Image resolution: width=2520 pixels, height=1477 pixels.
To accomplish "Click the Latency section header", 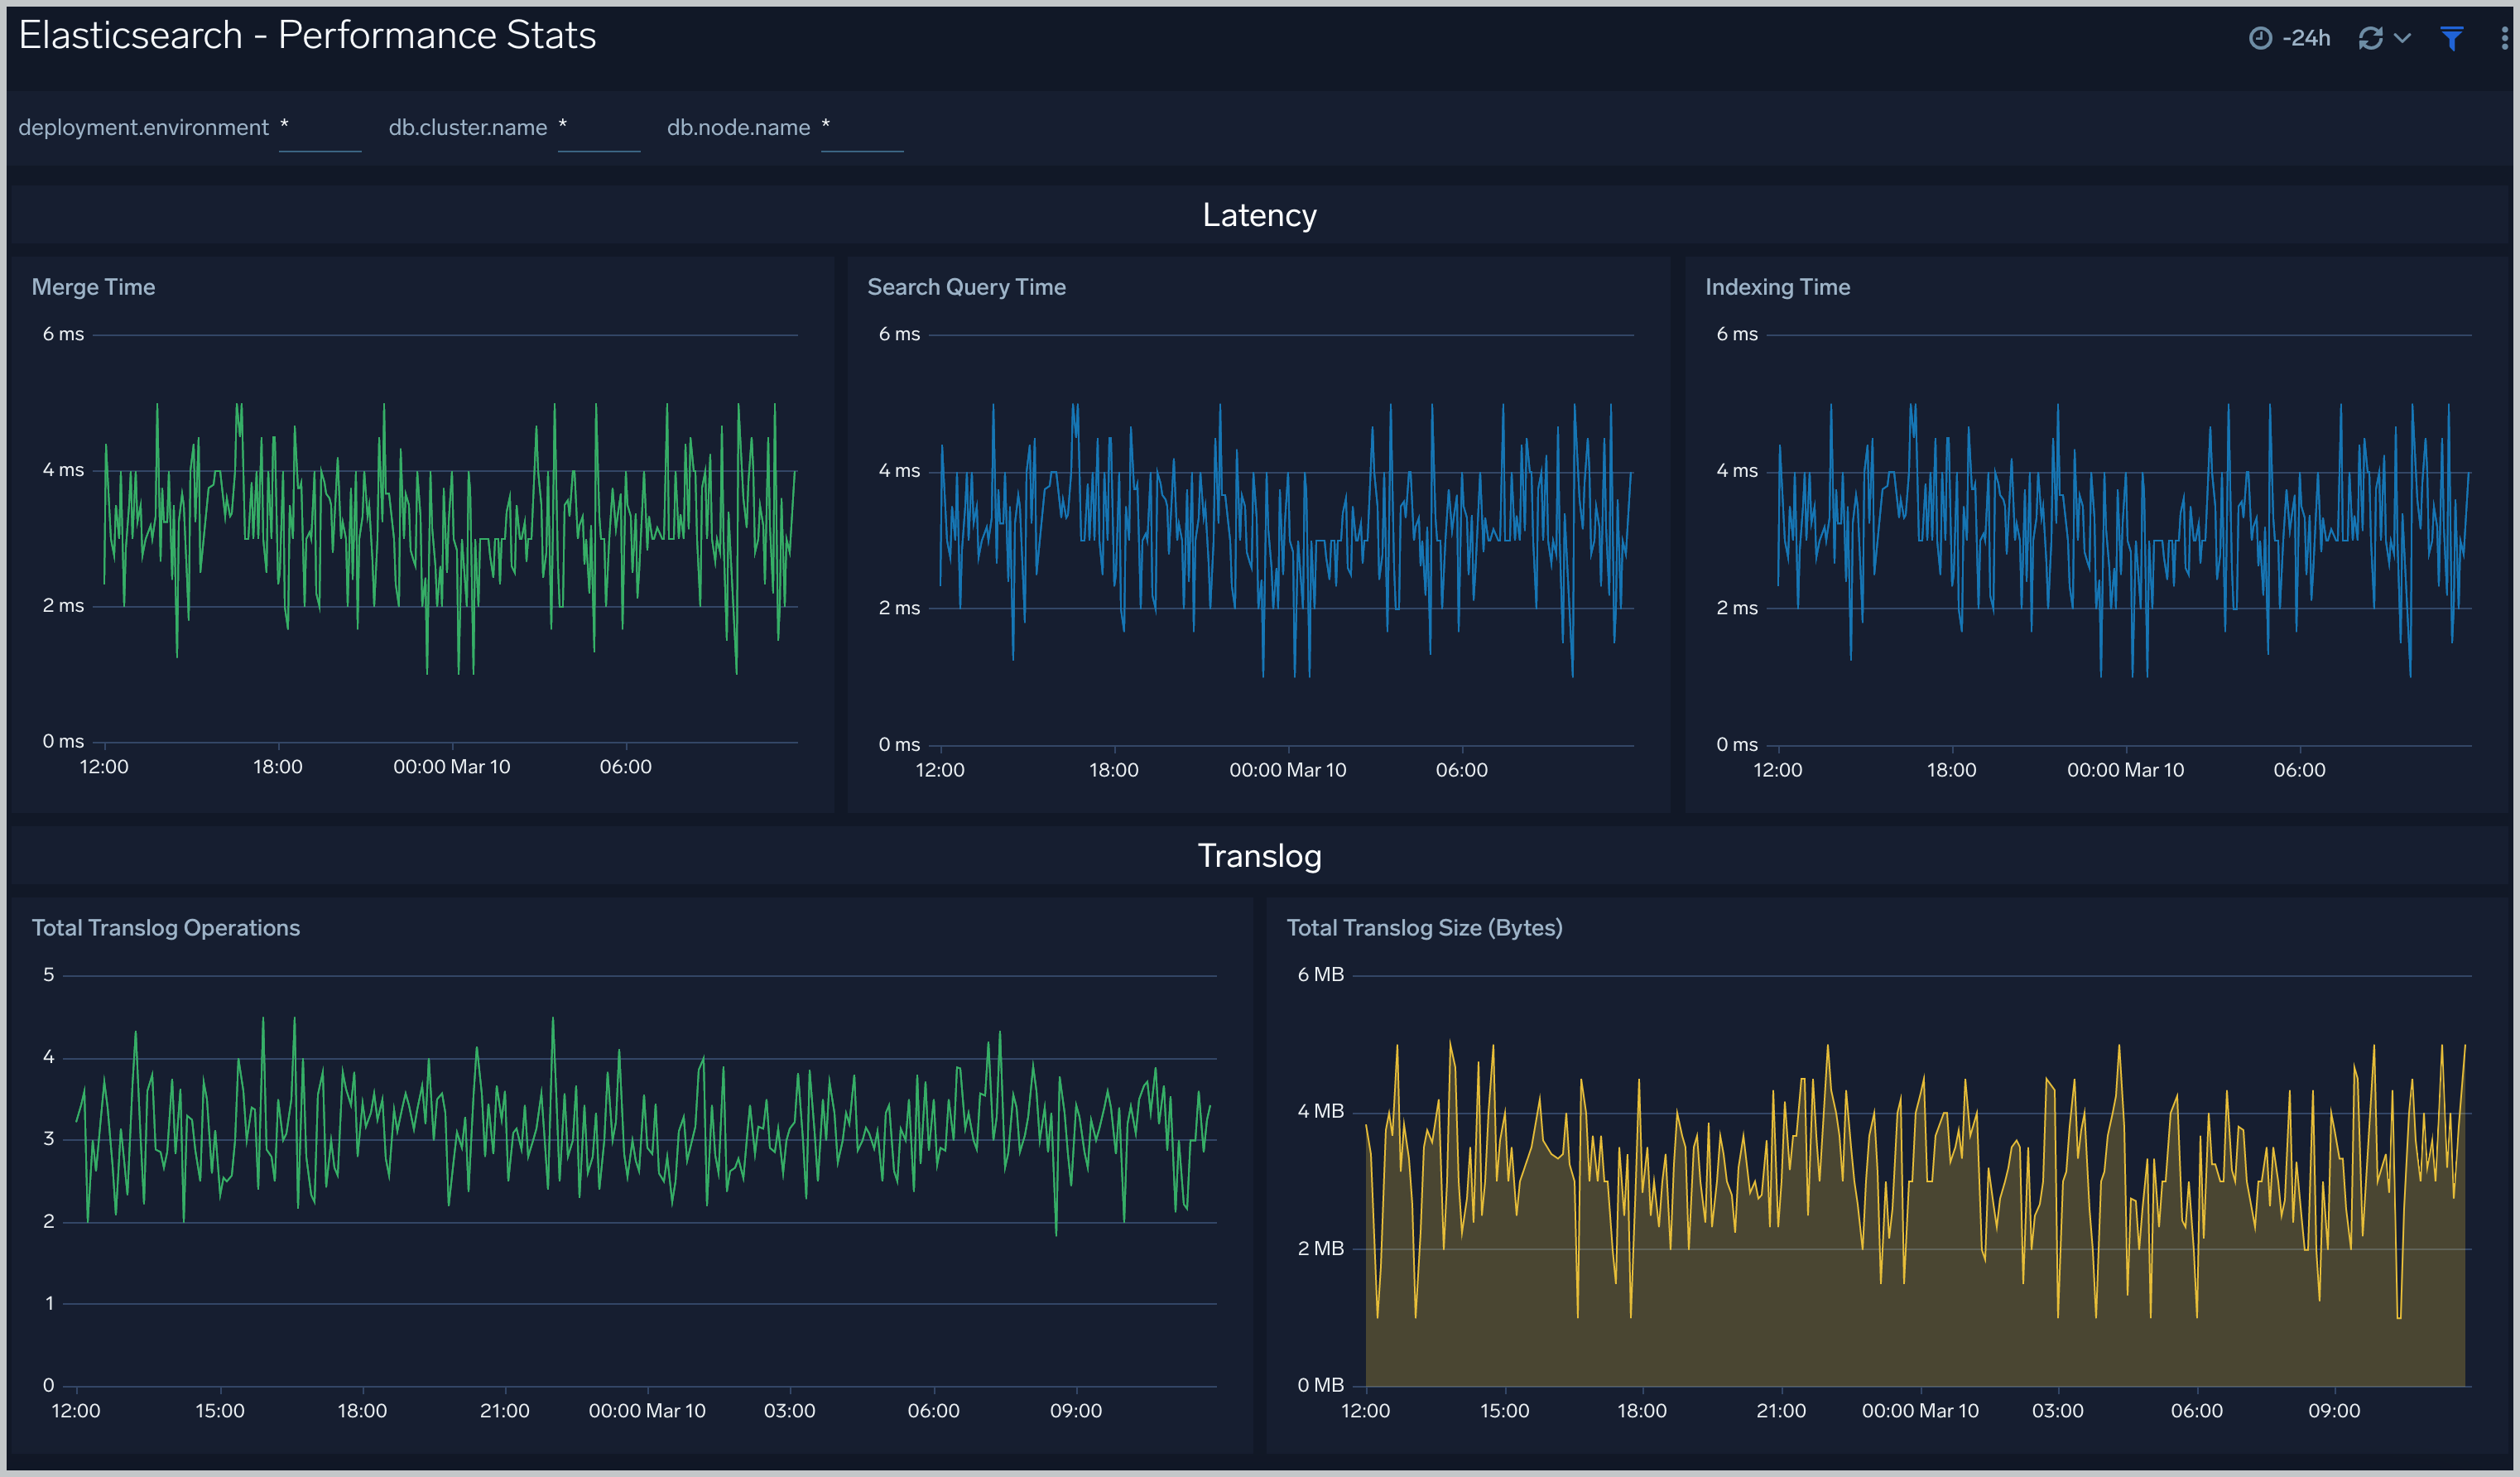I will point(1259,214).
